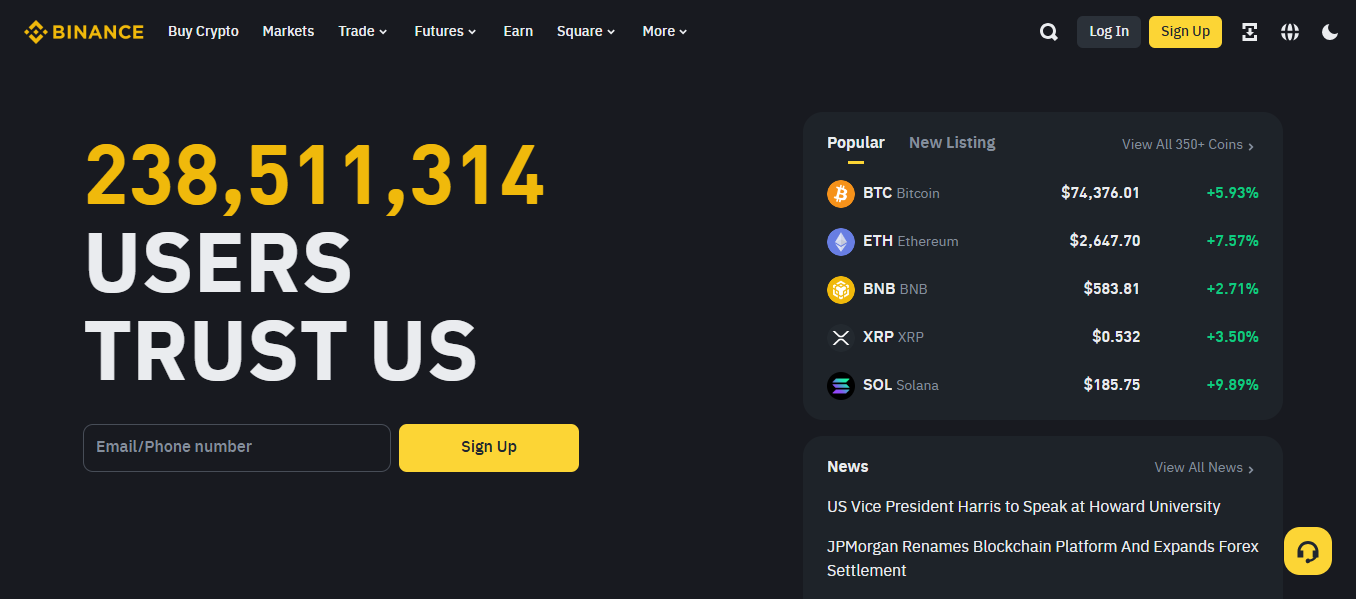Click the QR code download icon
This screenshot has width=1356, height=599.
[x=1249, y=31]
